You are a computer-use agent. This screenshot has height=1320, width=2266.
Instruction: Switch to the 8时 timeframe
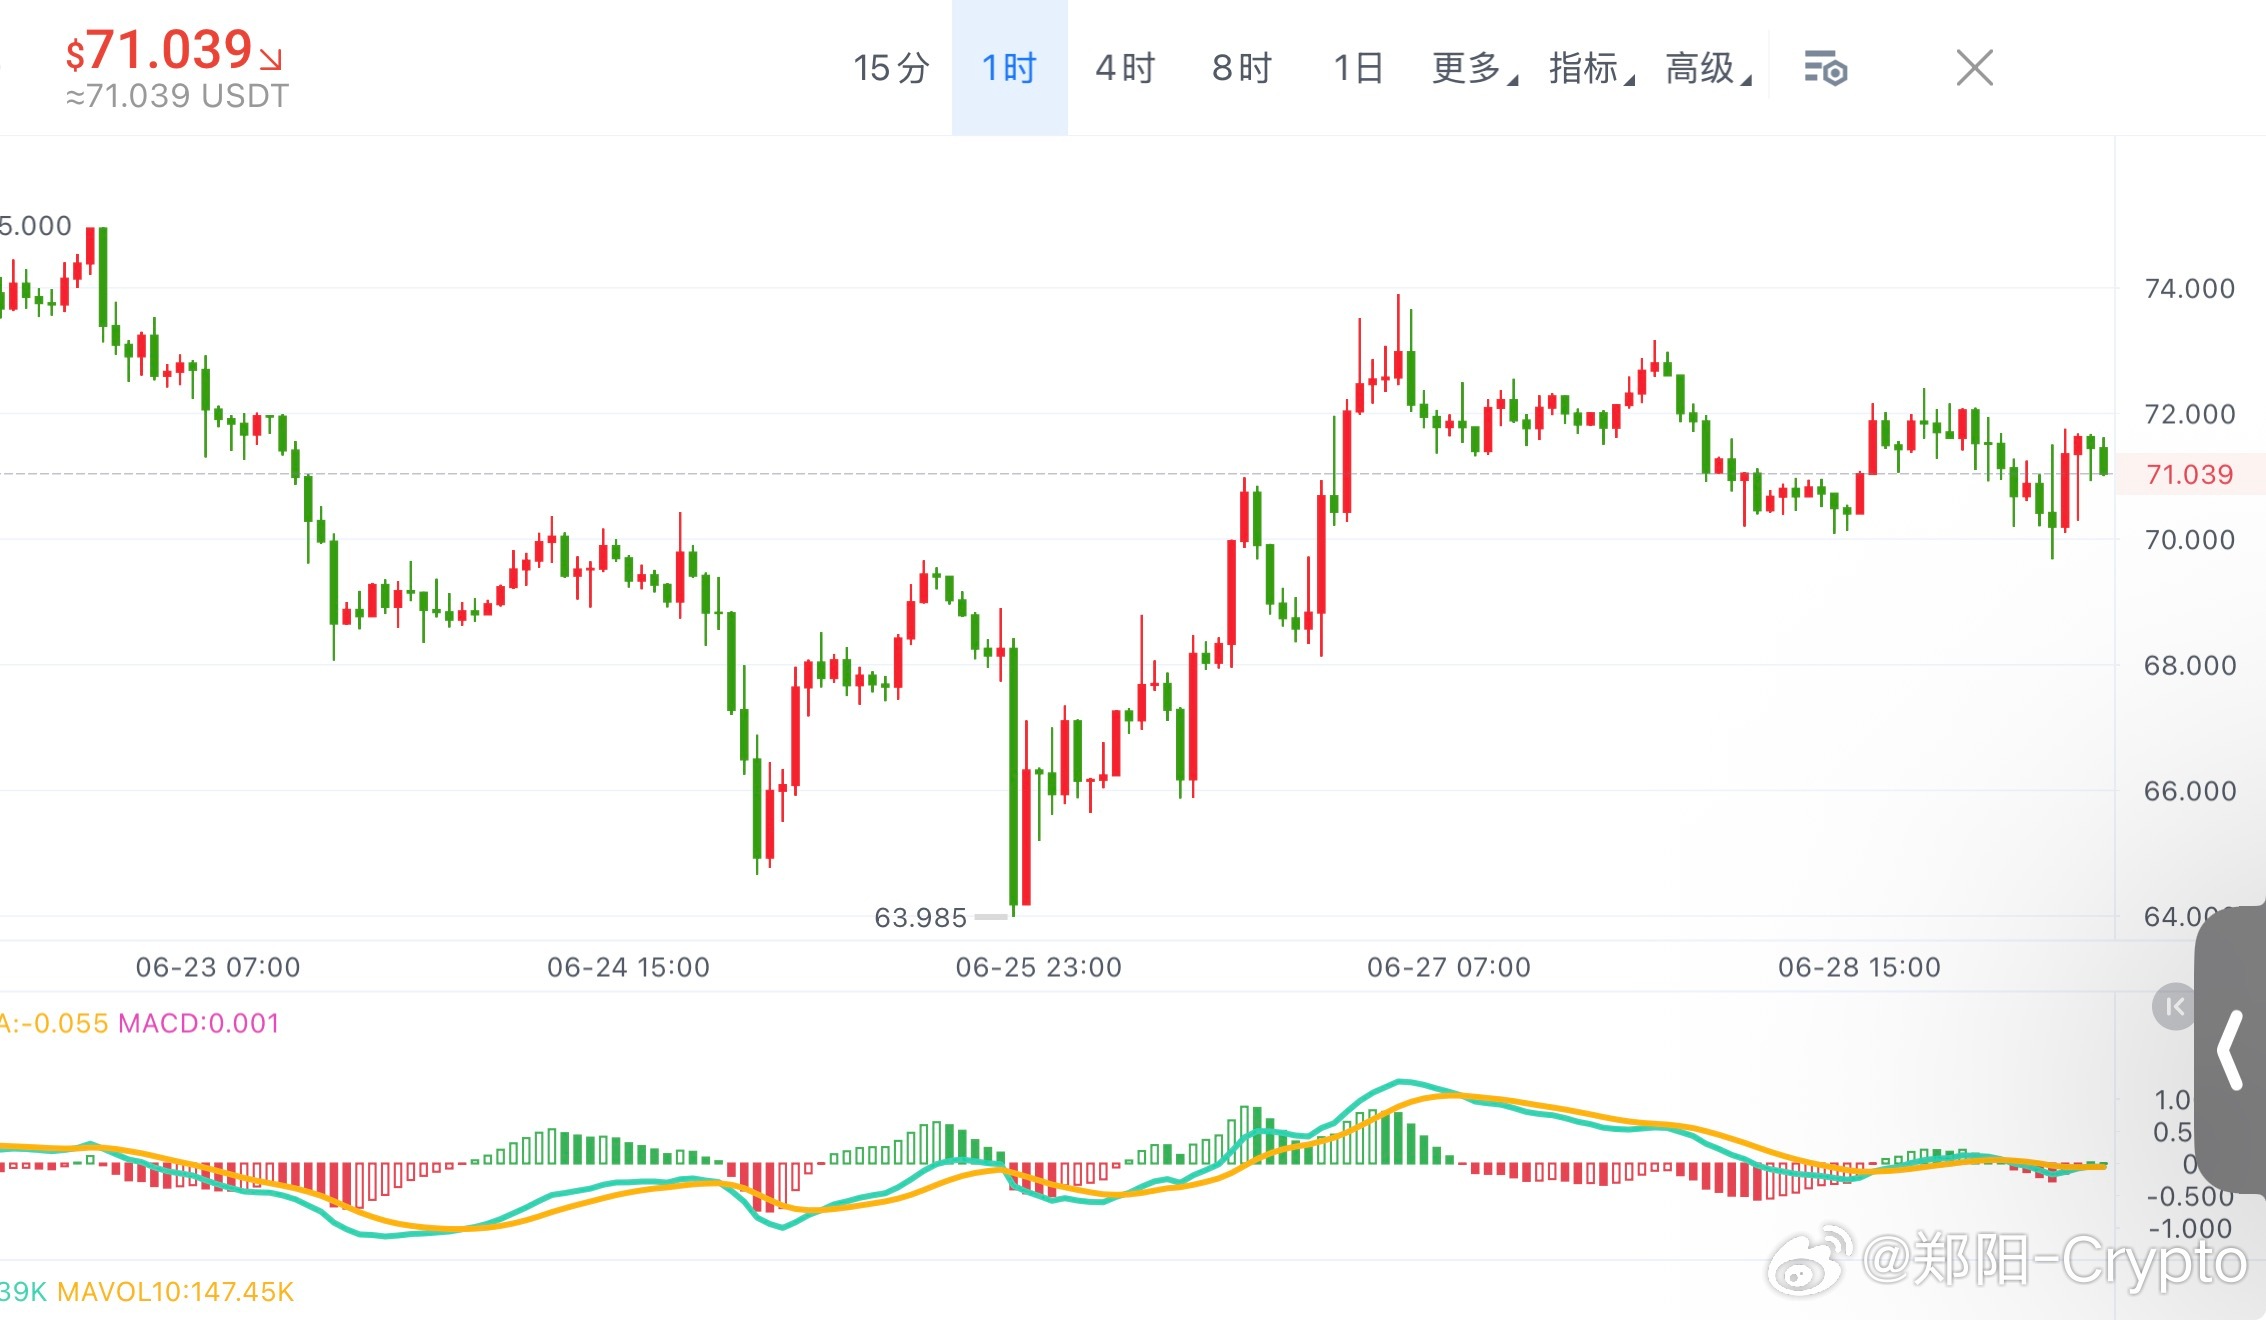point(1242,68)
